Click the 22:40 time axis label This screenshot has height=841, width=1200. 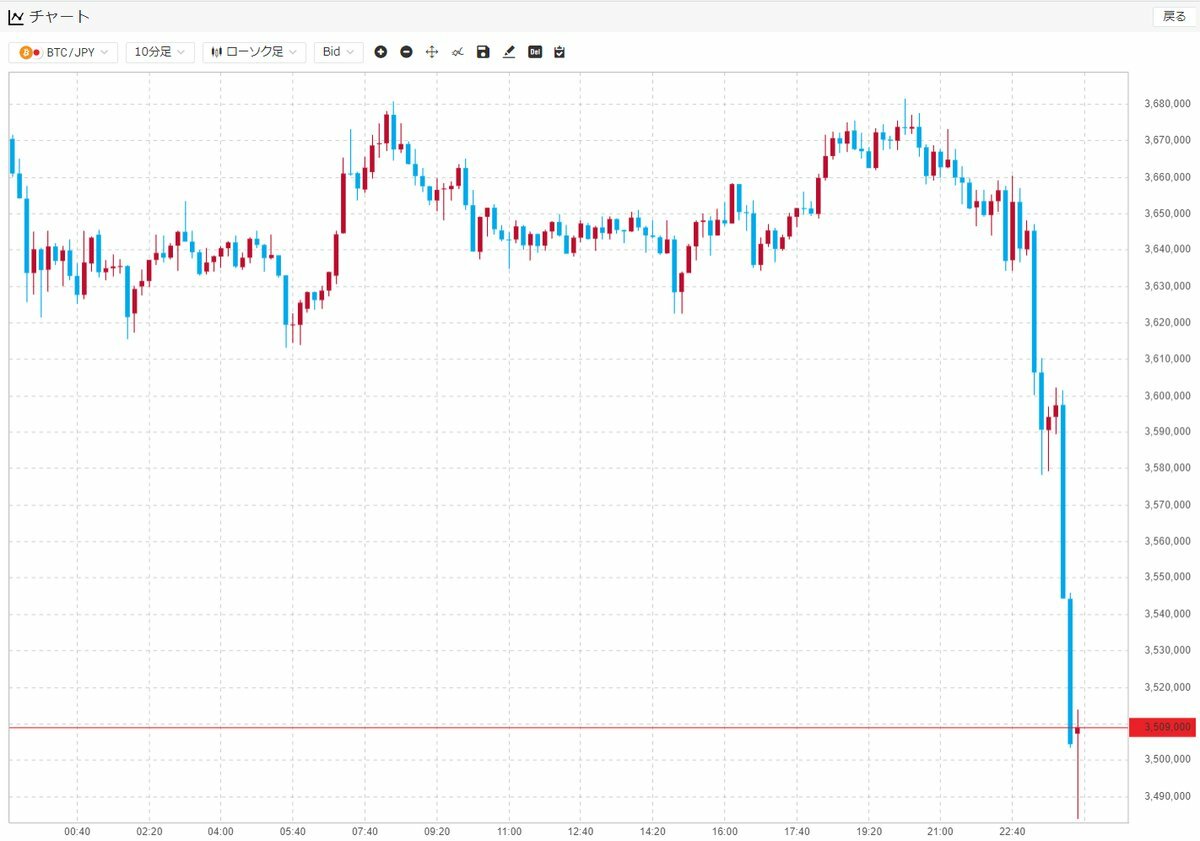coord(1013,831)
